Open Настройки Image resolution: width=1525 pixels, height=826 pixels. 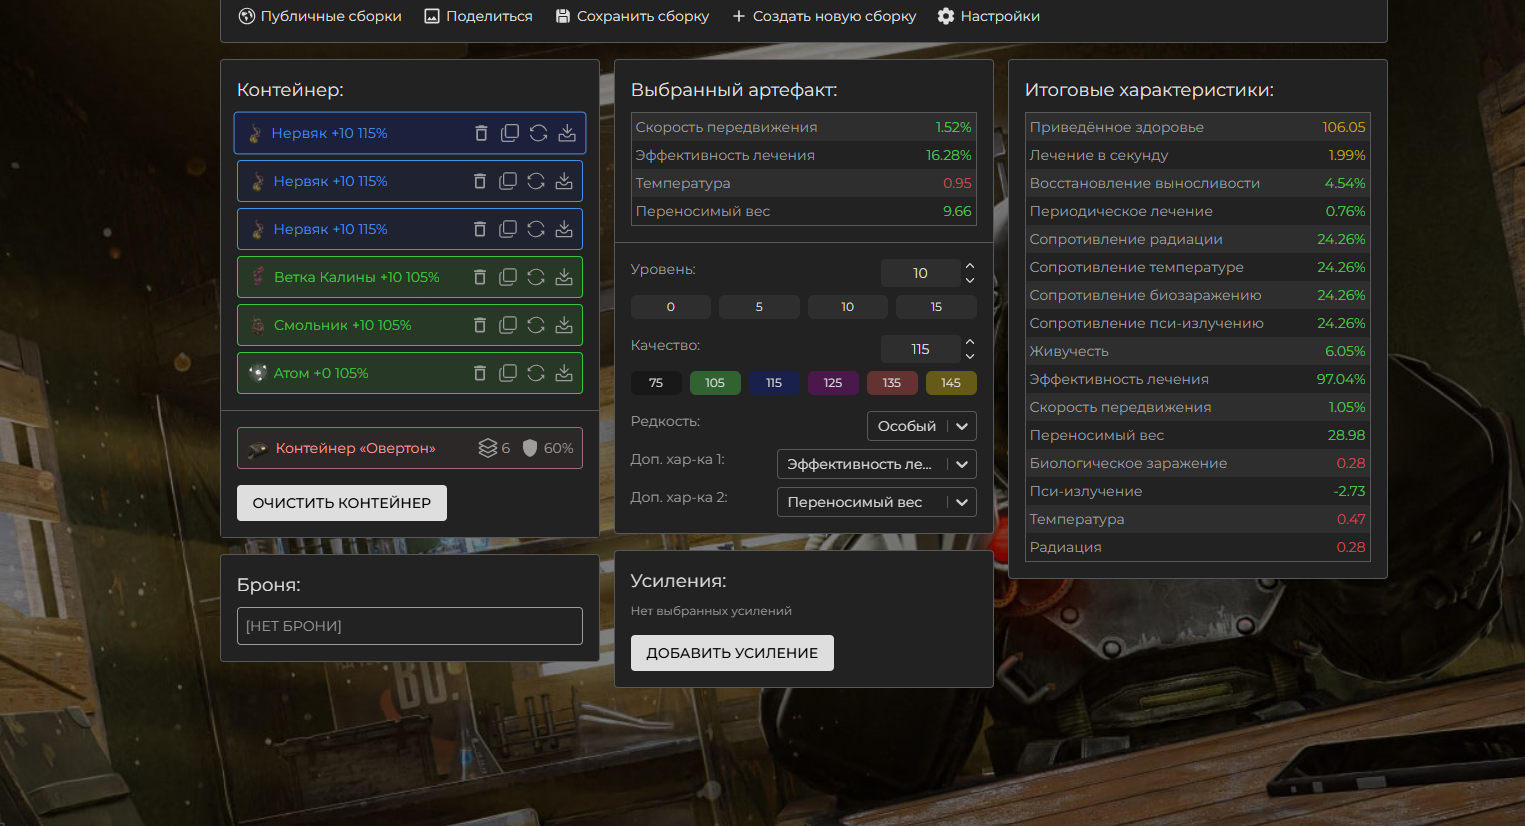coord(988,16)
